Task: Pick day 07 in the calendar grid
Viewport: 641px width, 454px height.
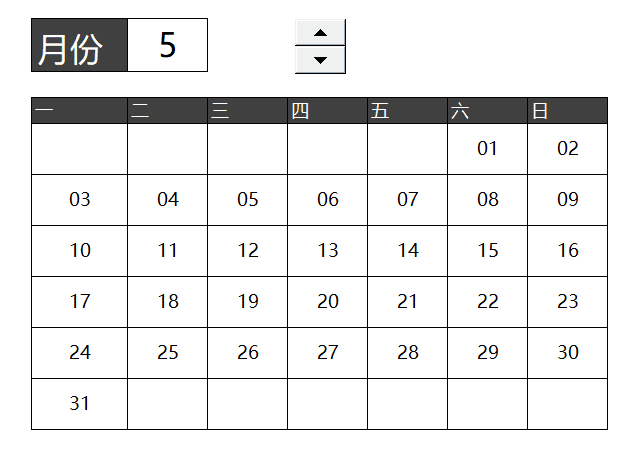Action: point(408,200)
